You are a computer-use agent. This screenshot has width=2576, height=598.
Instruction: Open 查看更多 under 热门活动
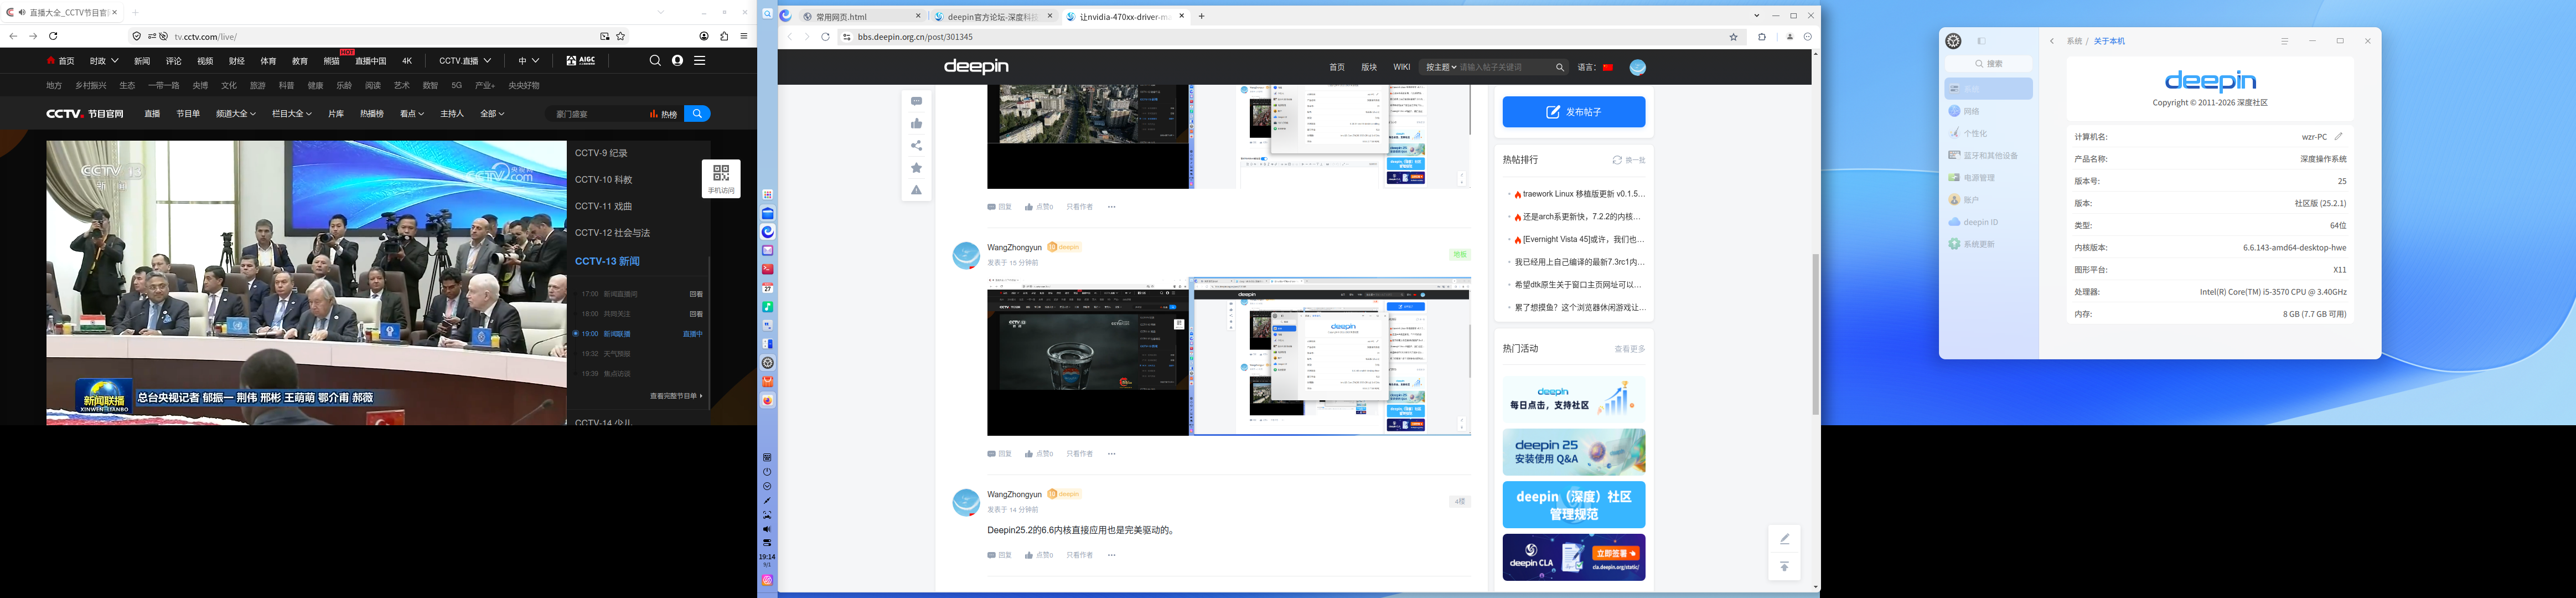1629,349
